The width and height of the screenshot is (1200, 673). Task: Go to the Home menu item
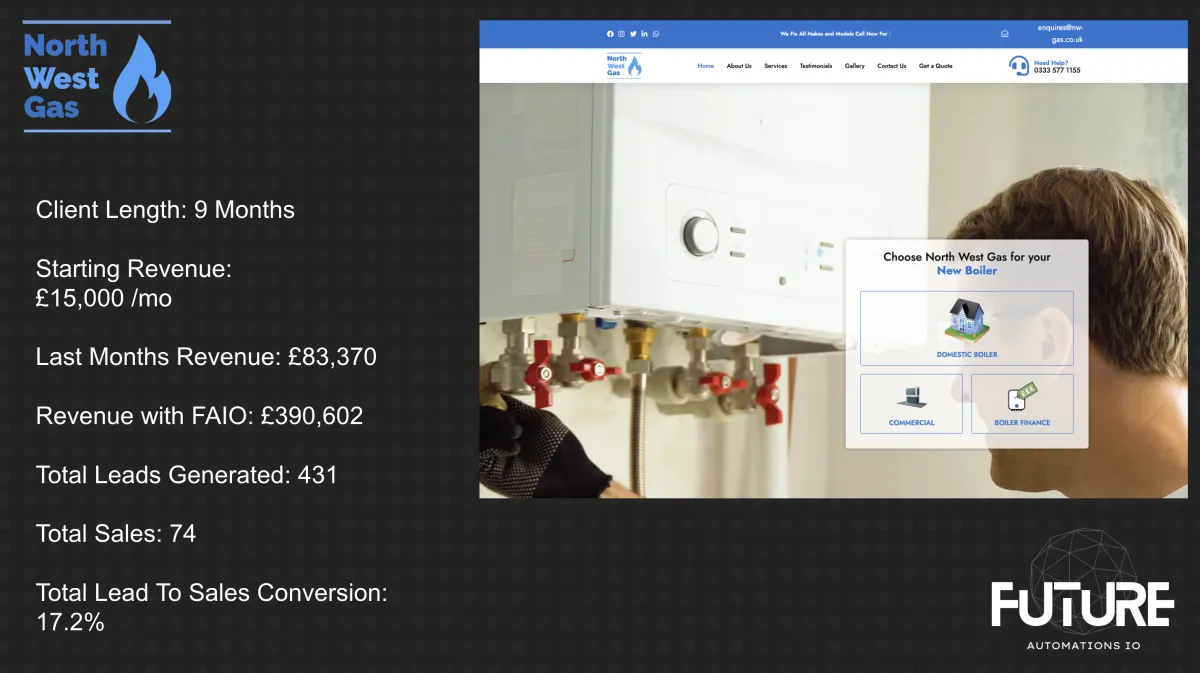click(706, 66)
